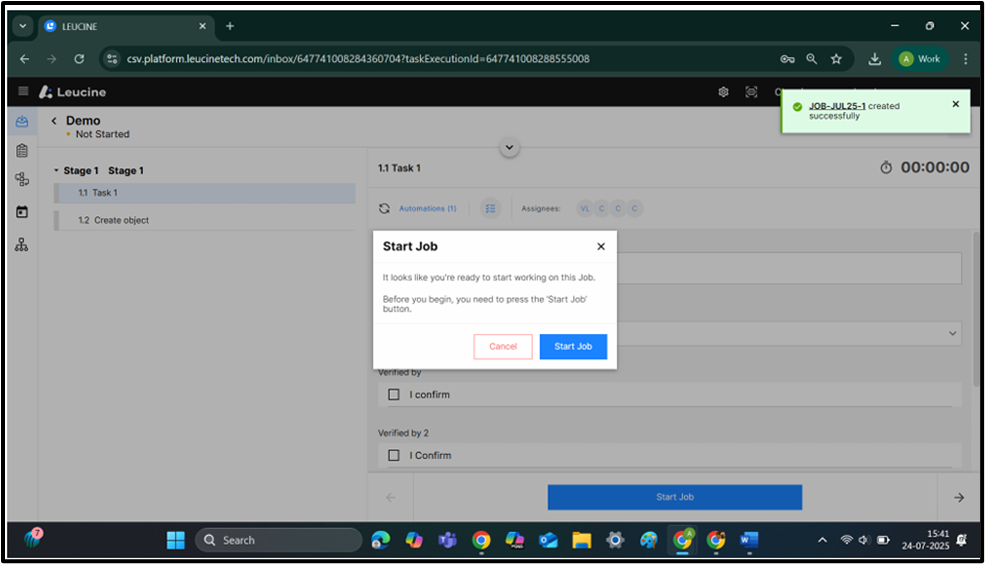Screen dimensions: 985x564
Task: Click the wide Start Job button at bottom
Action: (x=675, y=497)
